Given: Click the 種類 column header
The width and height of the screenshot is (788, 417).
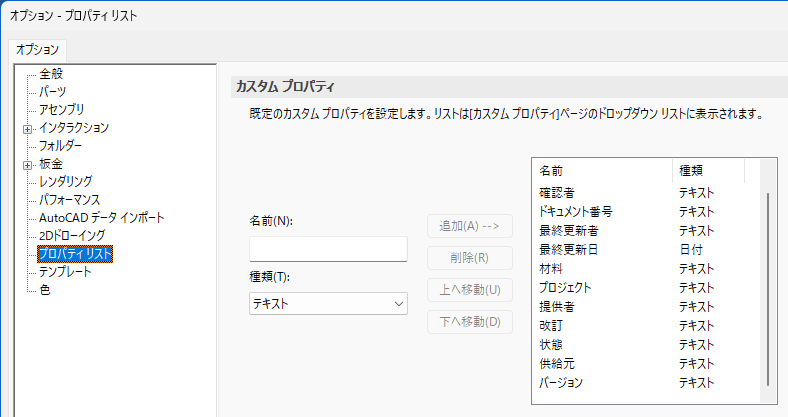Looking at the screenshot, I should (x=708, y=171).
